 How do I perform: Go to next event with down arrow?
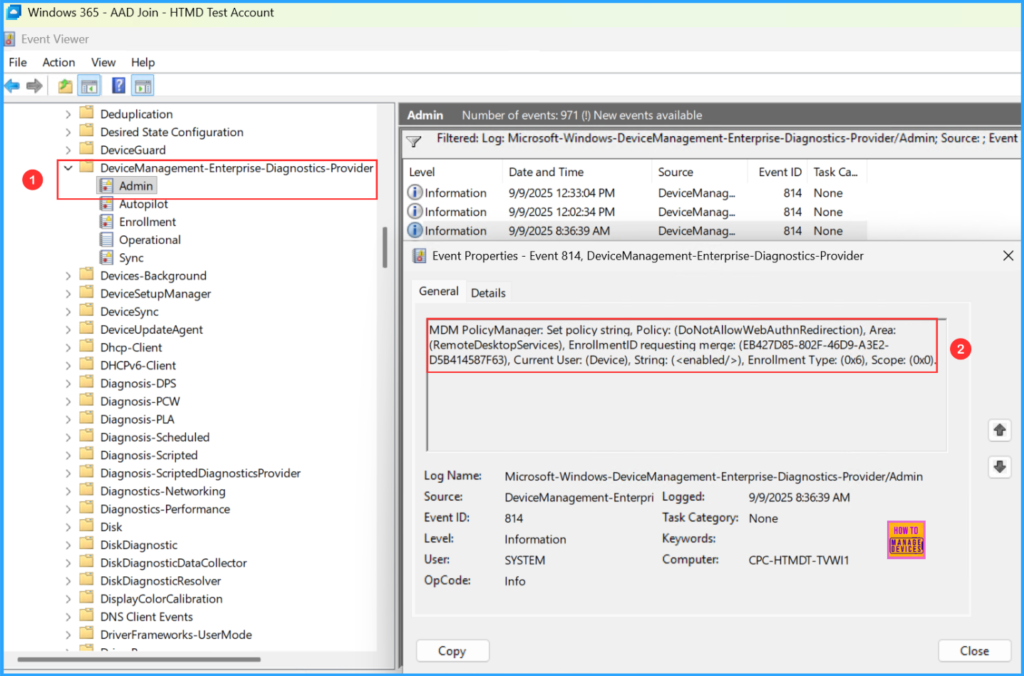click(x=999, y=467)
